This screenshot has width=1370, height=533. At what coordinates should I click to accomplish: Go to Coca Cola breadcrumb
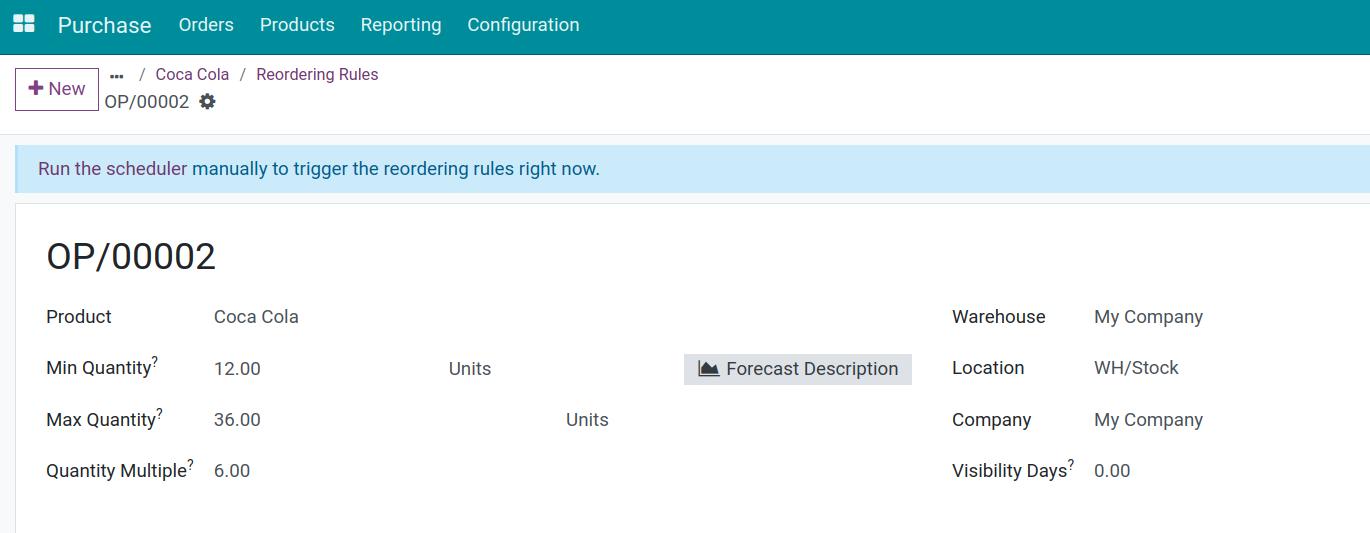(x=192, y=74)
